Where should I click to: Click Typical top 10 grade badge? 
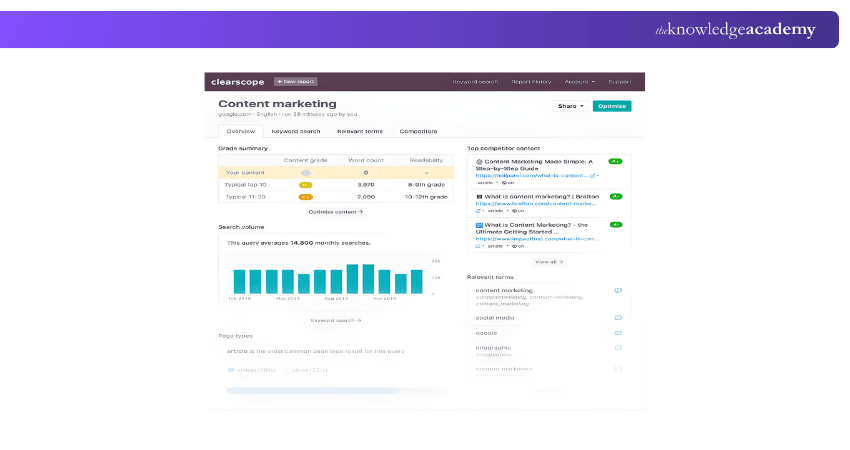point(306,185)
